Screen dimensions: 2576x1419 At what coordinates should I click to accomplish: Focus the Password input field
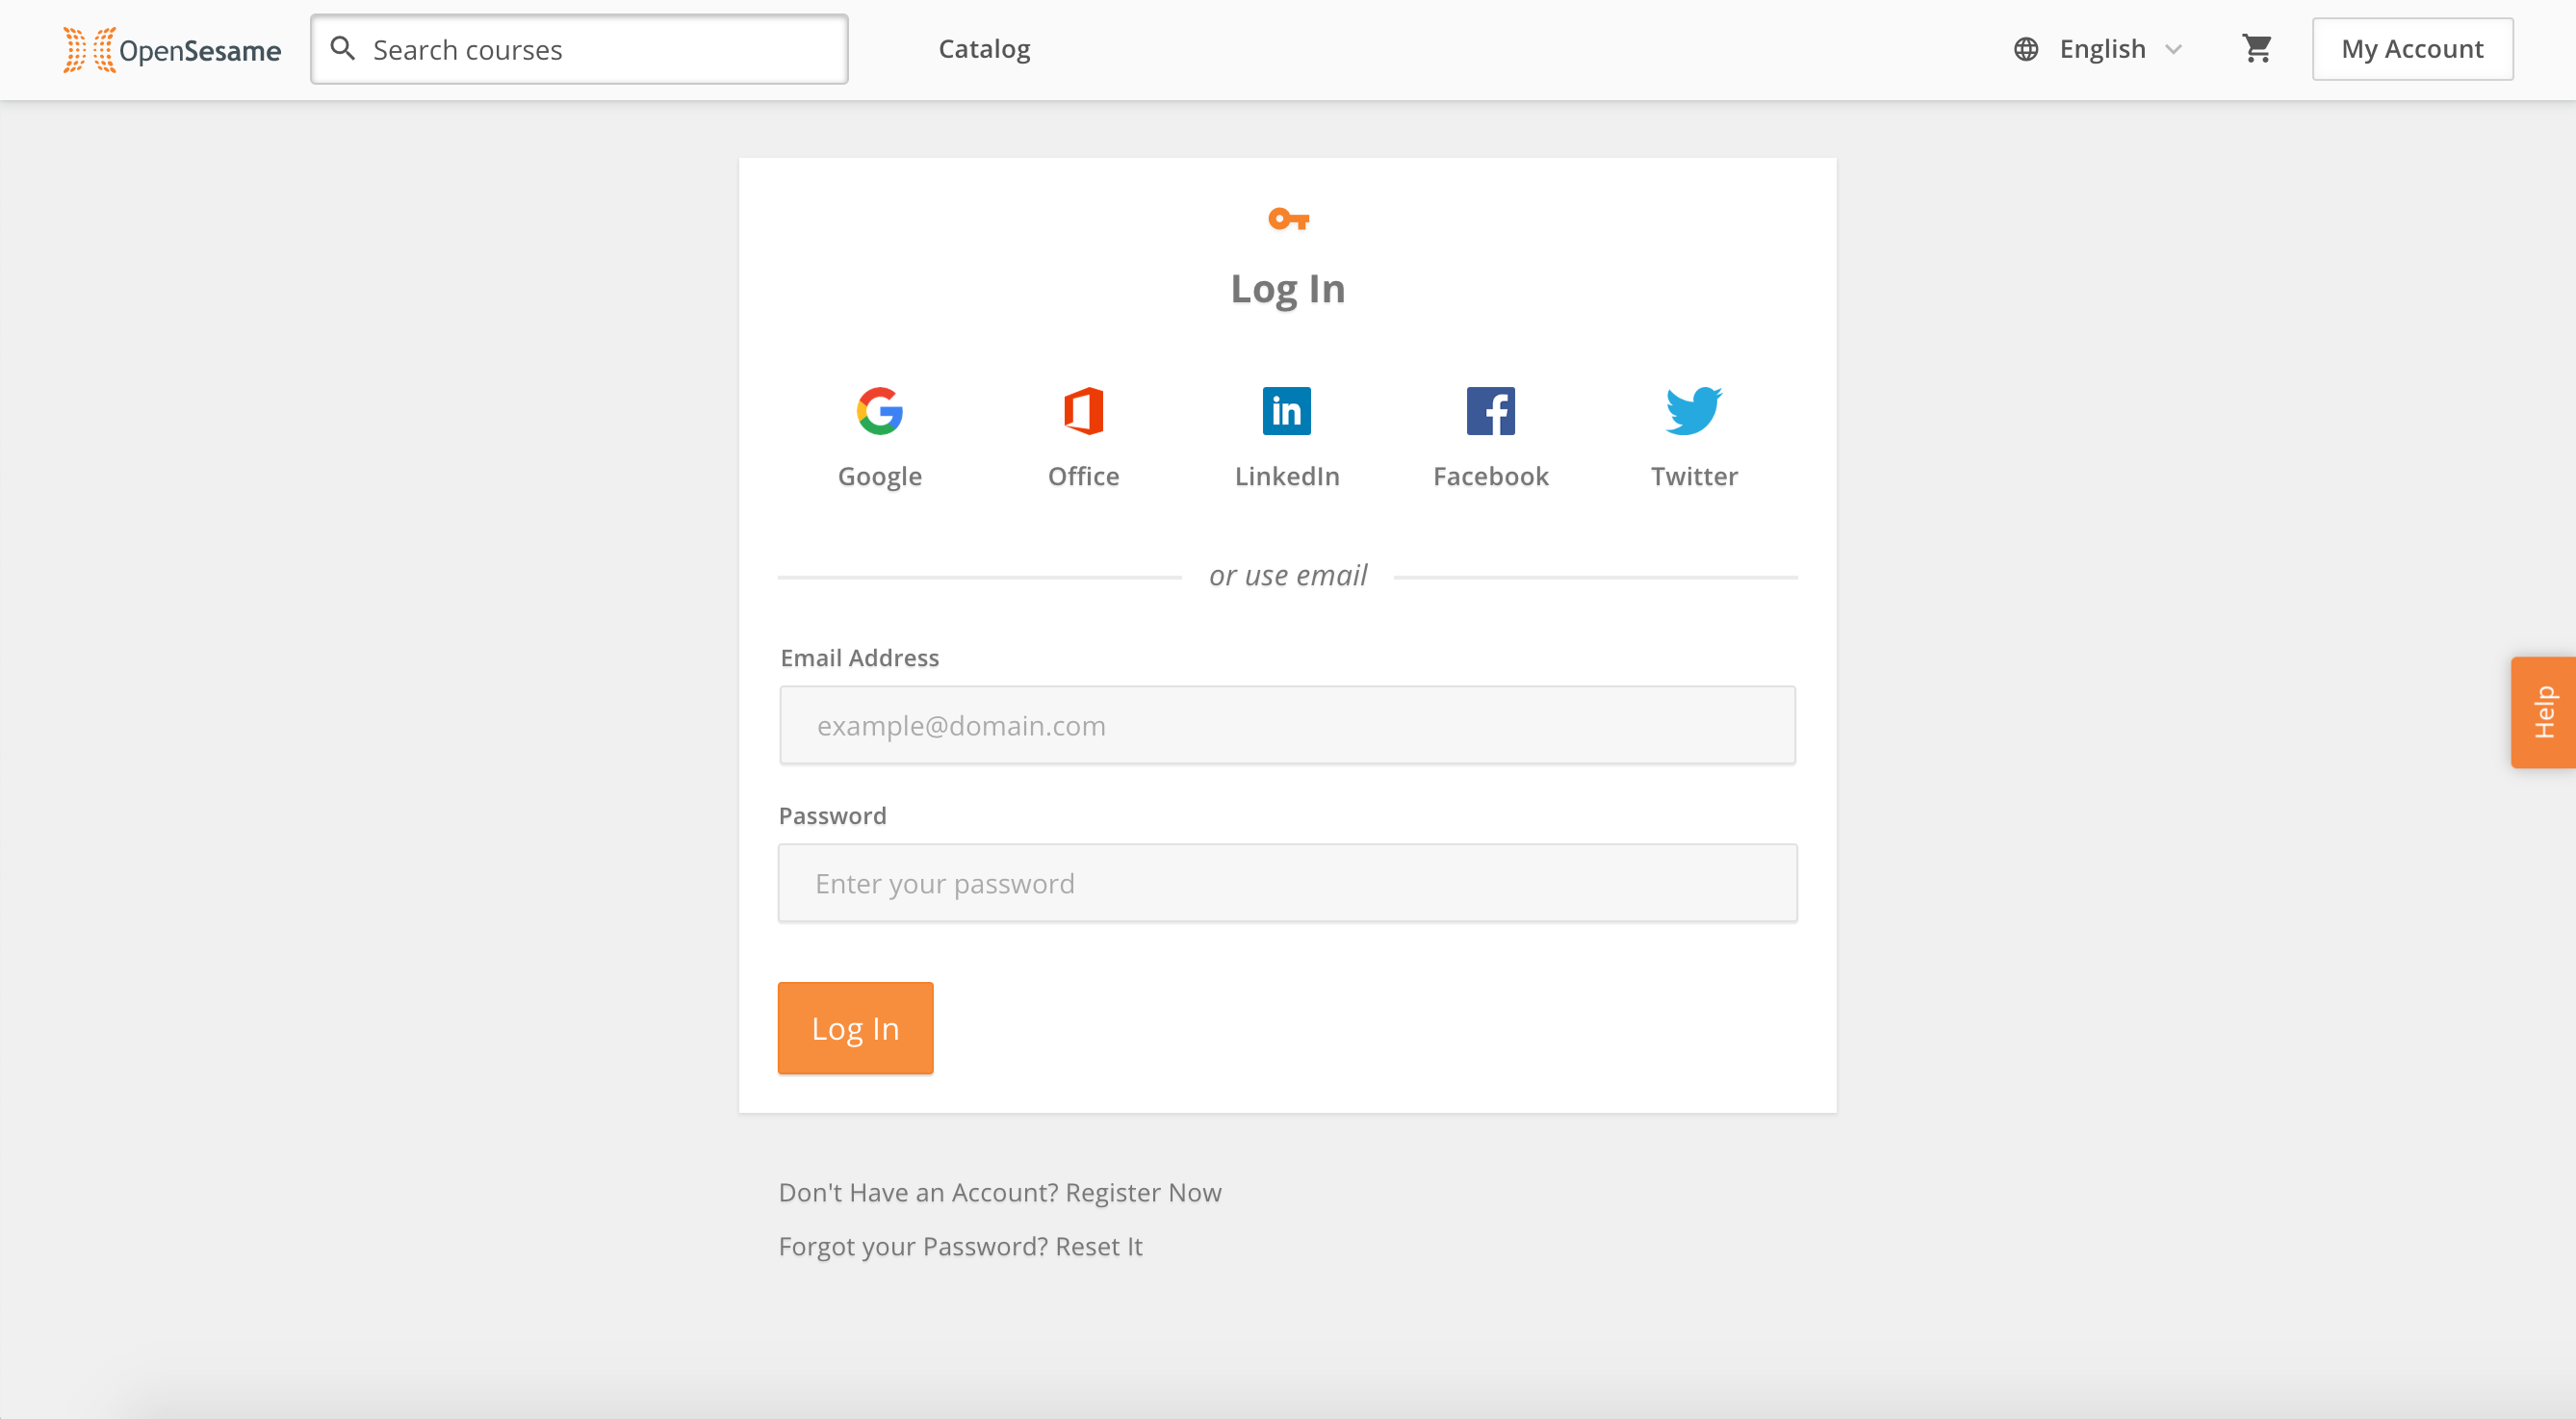tap(1287, 883)
